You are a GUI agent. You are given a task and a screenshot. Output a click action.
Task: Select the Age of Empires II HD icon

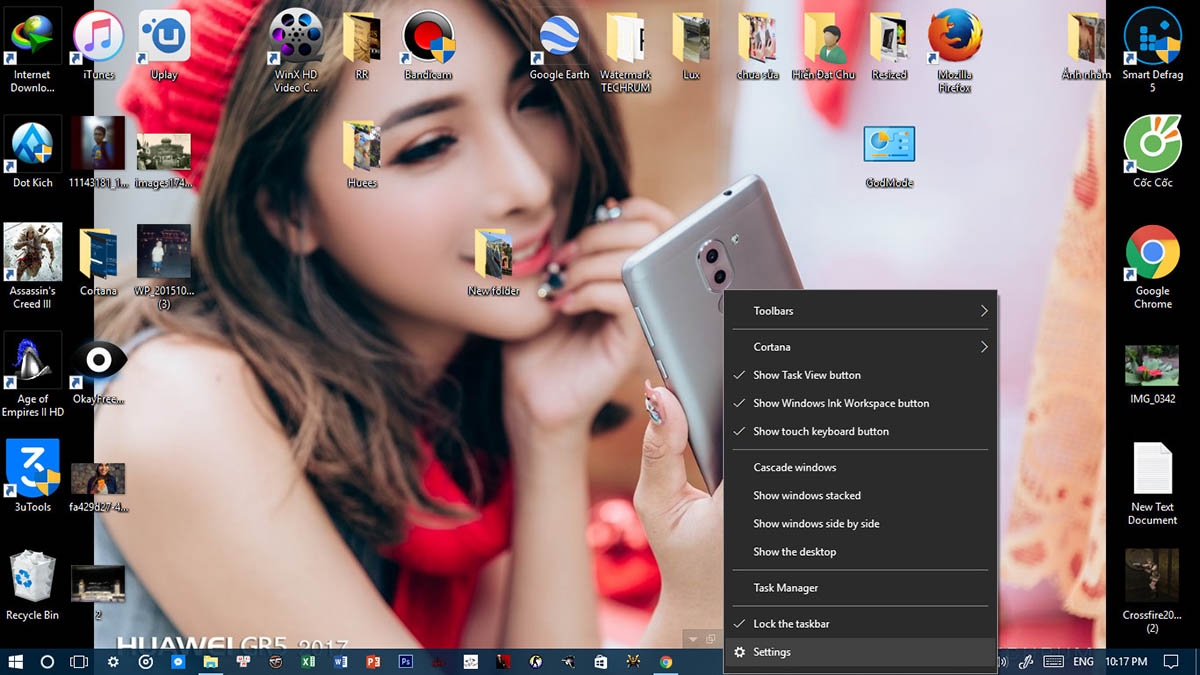coord(32,375)
